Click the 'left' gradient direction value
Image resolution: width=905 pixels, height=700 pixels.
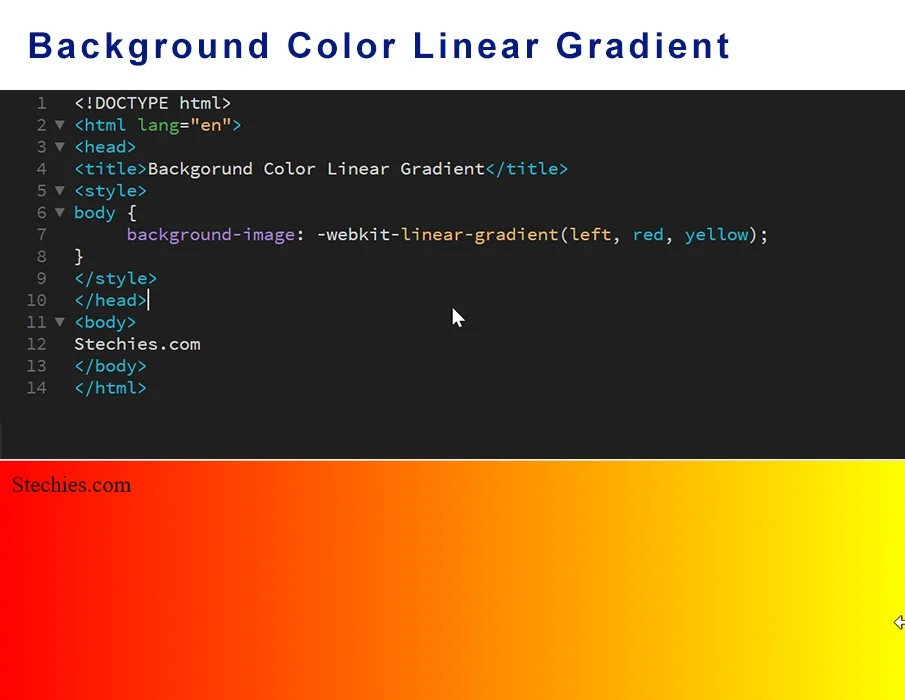(590, 235)
